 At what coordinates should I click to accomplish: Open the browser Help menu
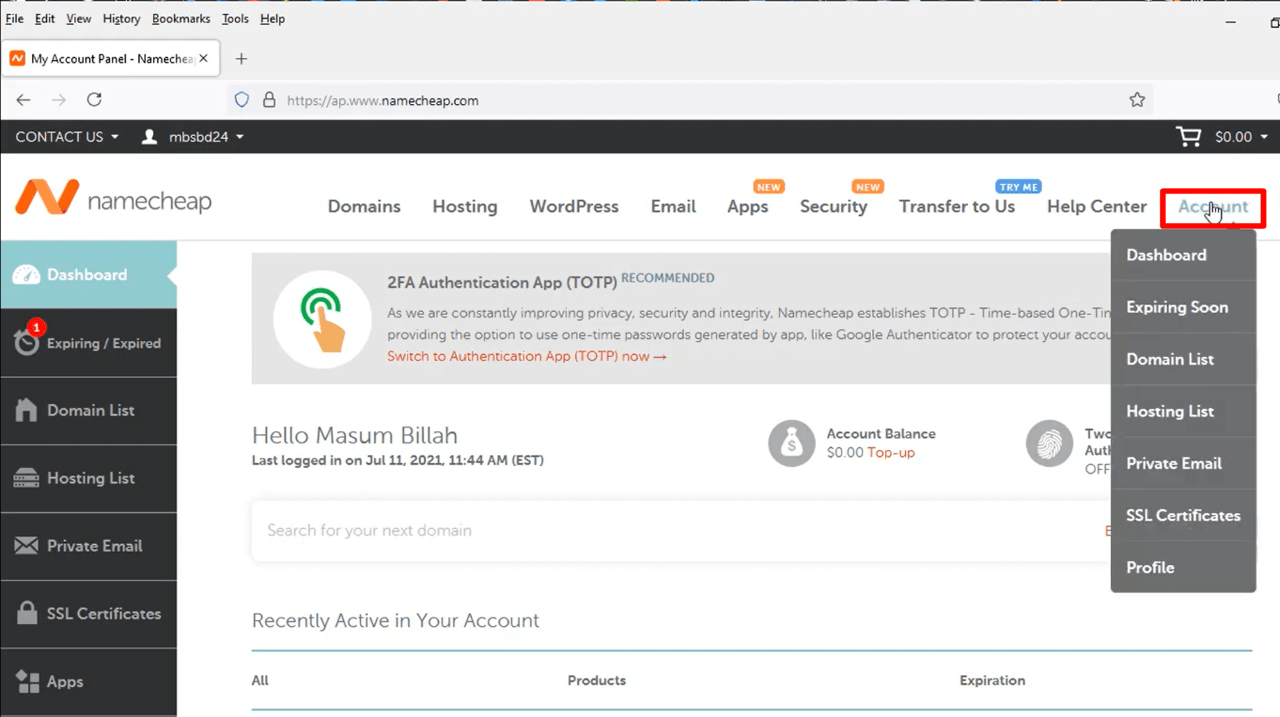(272, 19)
